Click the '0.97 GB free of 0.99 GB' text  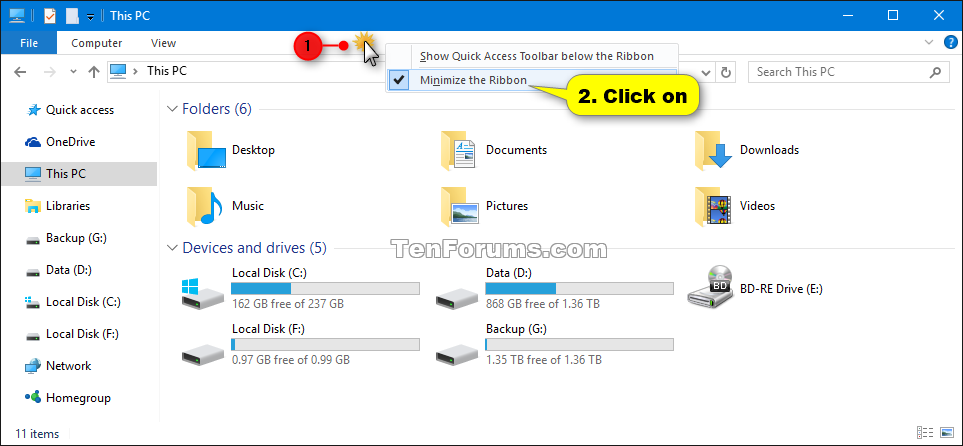[x=291, y=360]
